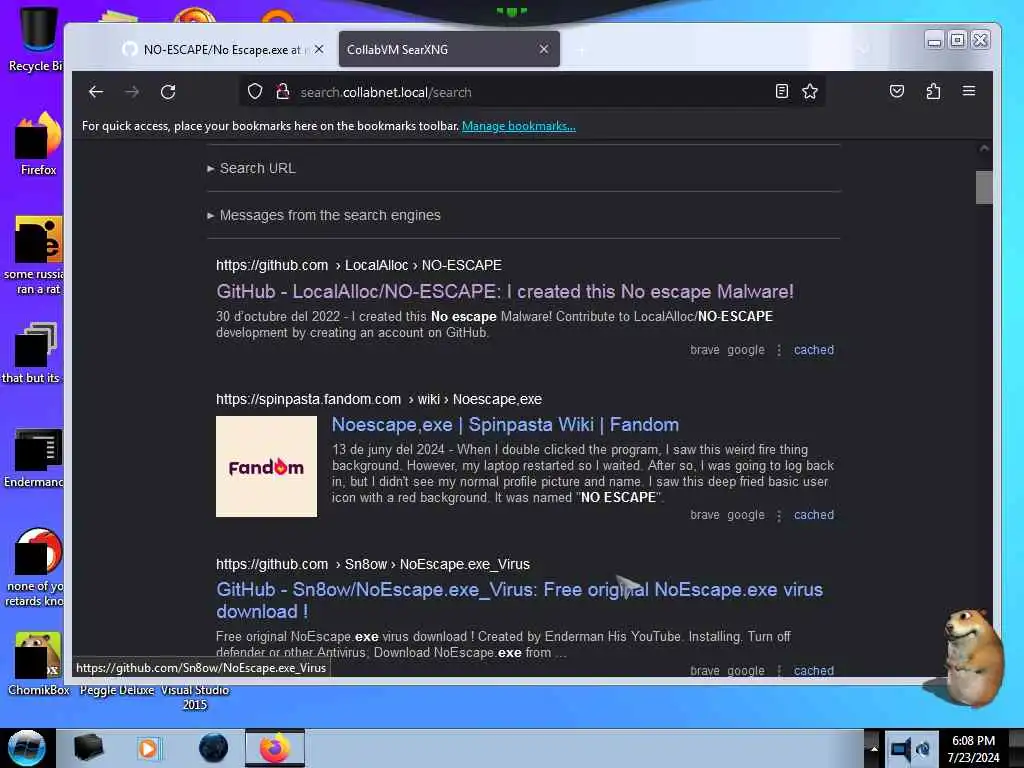Open GitHub Sn8ow/NoEscape.exe_Virus result title

coord(519,600)
